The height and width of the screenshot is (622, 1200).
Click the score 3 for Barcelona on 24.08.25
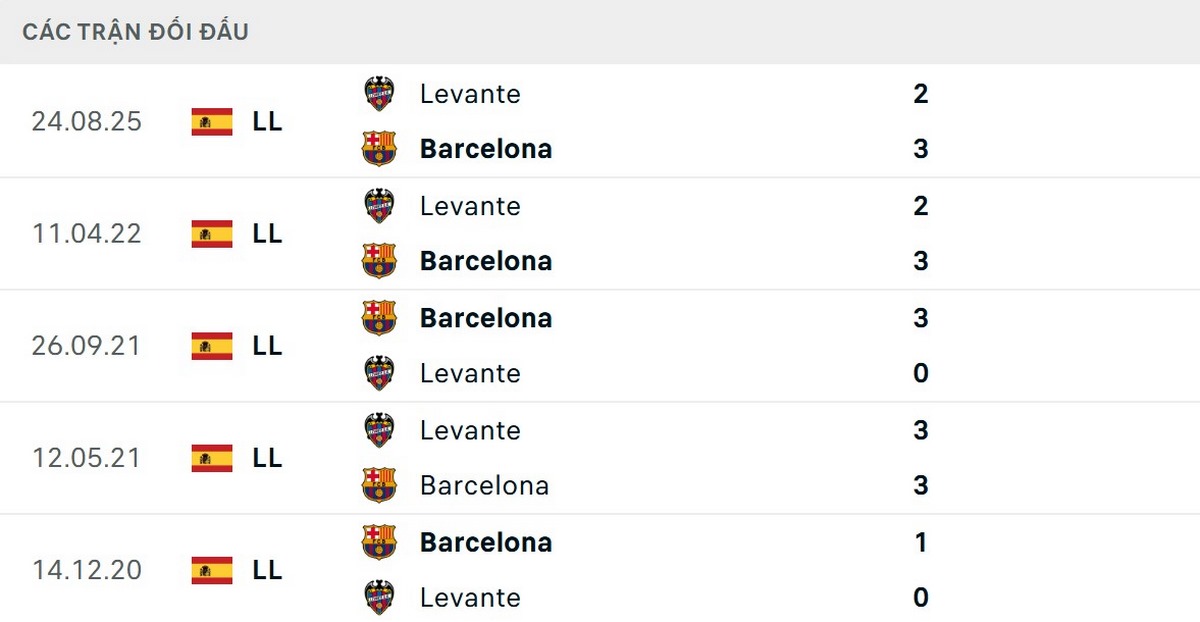[x=921, y=148]
